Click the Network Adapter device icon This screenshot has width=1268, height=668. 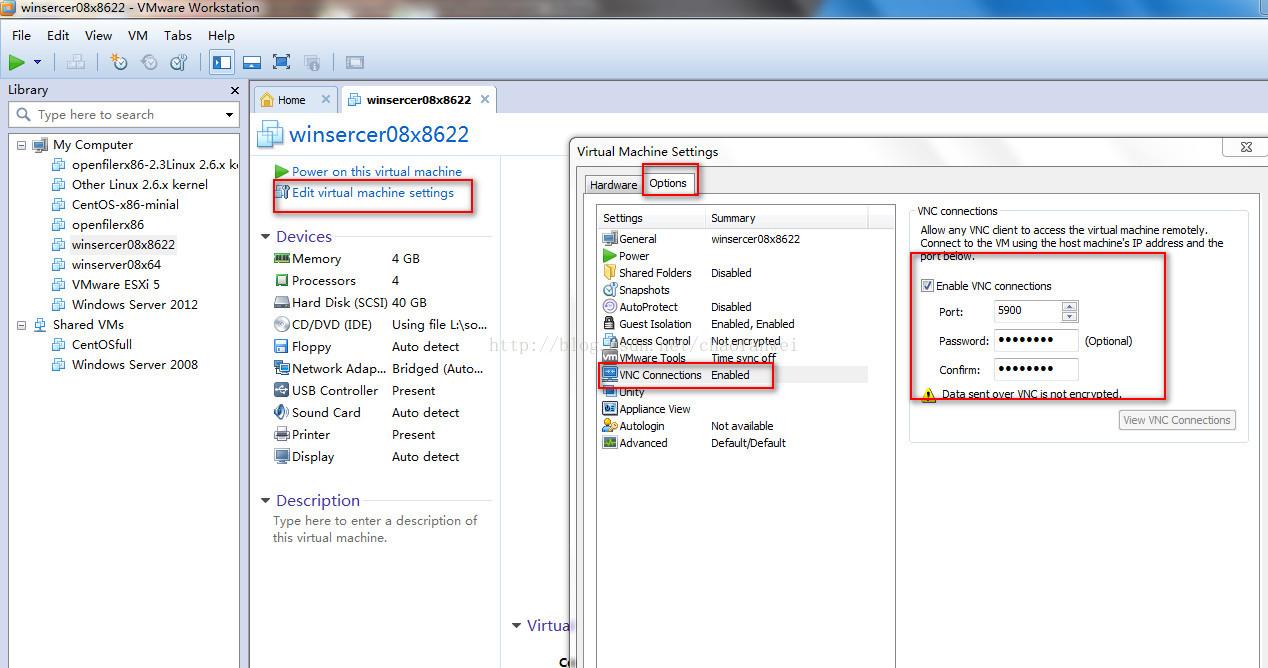coord(281,368)
